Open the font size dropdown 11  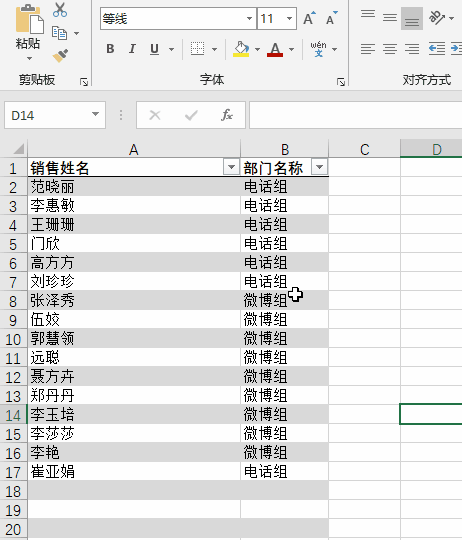(290, 18)
